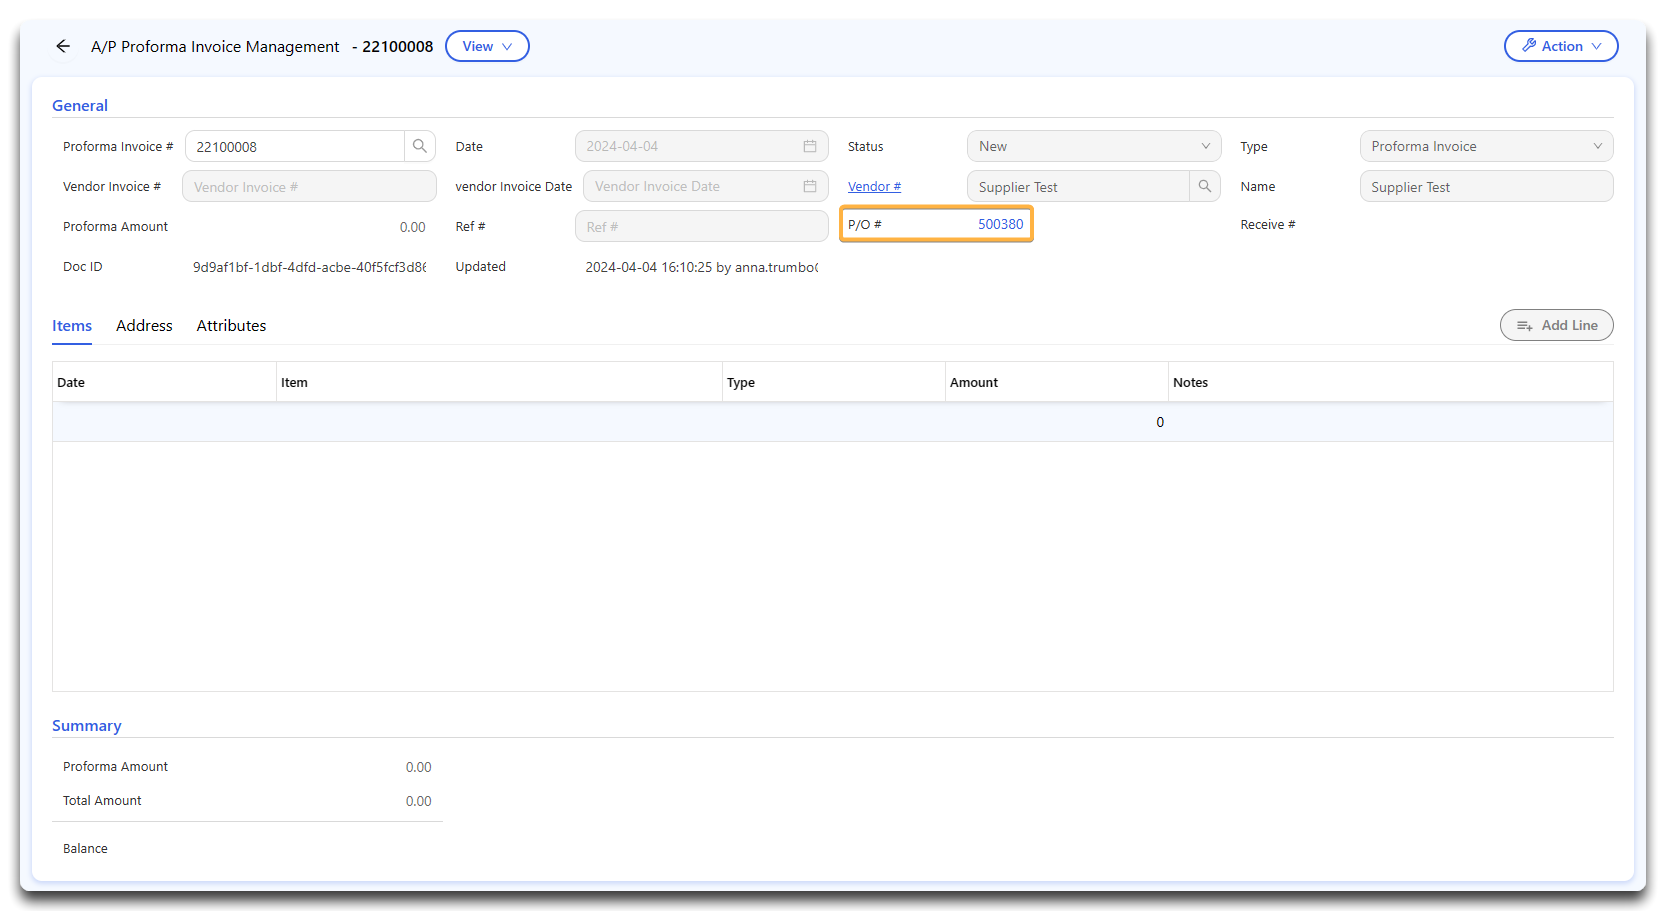
Task: Click inside the Vendor Invoice # field
Action: (308, 186)
